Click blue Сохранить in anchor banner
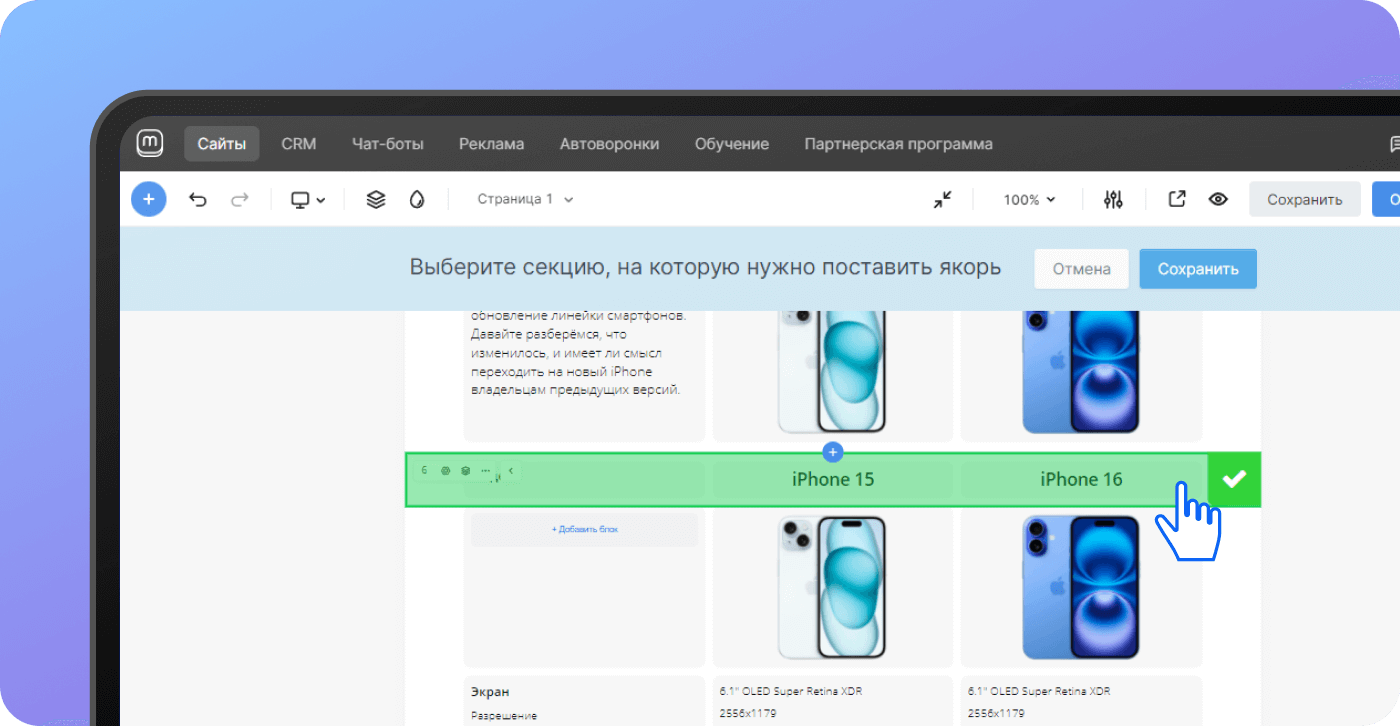This screenshot has height=726, width=1400. pos(1198,269)
